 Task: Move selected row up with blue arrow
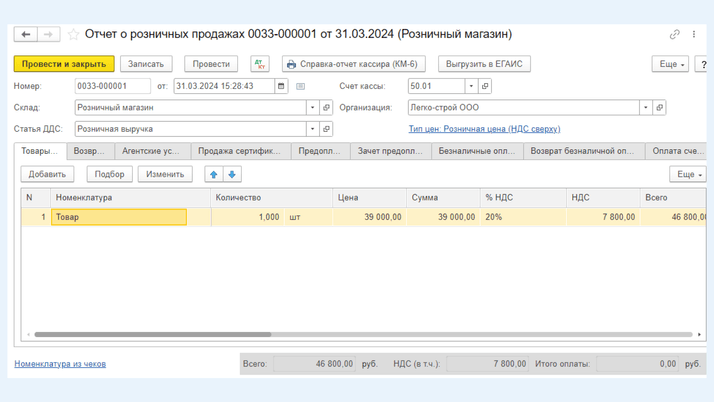pos(214,174)
